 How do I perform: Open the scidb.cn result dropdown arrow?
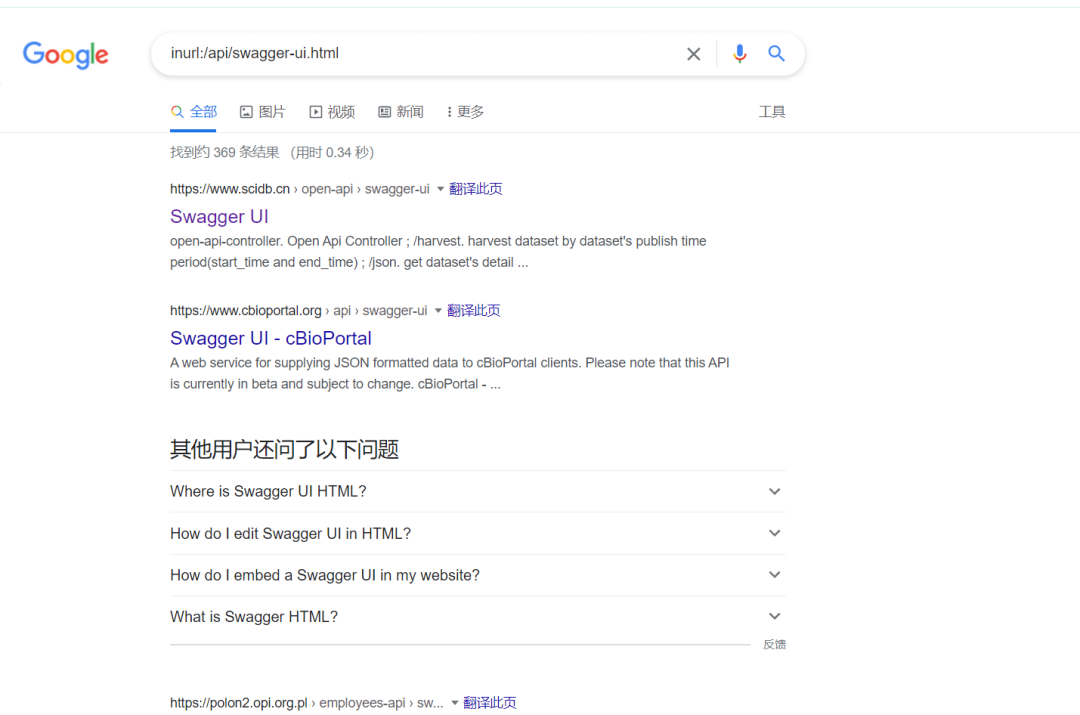(x=440, y=189)
